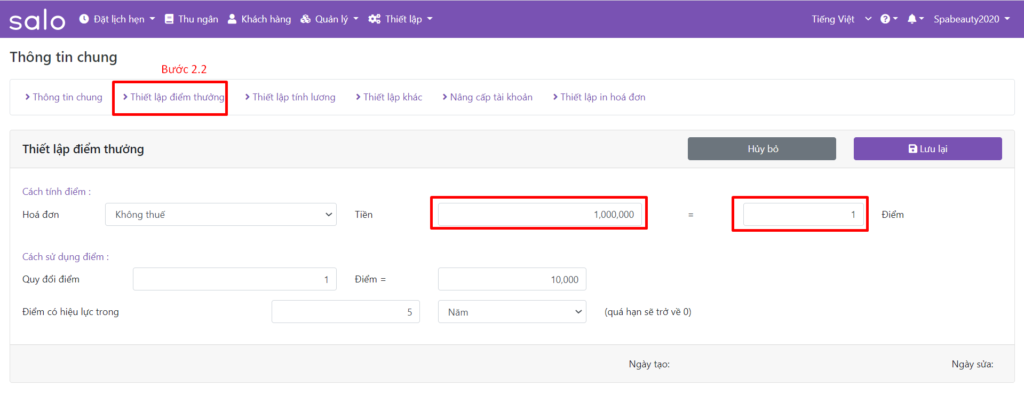Image resolution: width=1024 pixels, height=401 pixels.
Task: Open the Thiết lập settings menu
Action: (x=400, y=19)
